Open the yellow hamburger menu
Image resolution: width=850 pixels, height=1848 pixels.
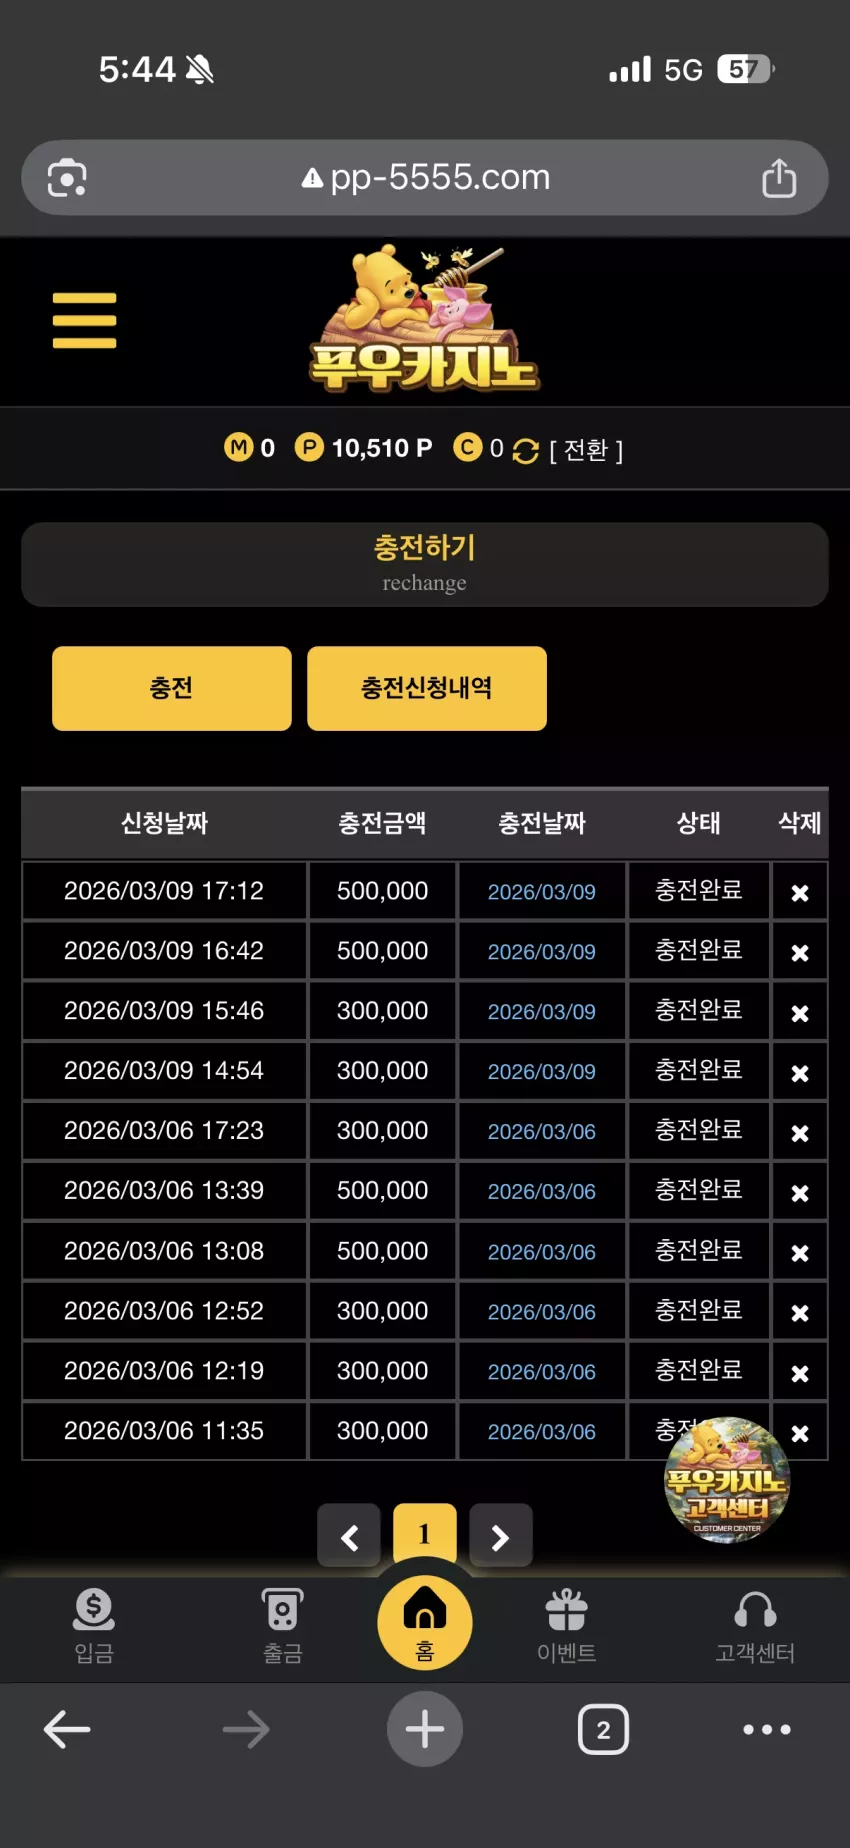click(84, 321)
